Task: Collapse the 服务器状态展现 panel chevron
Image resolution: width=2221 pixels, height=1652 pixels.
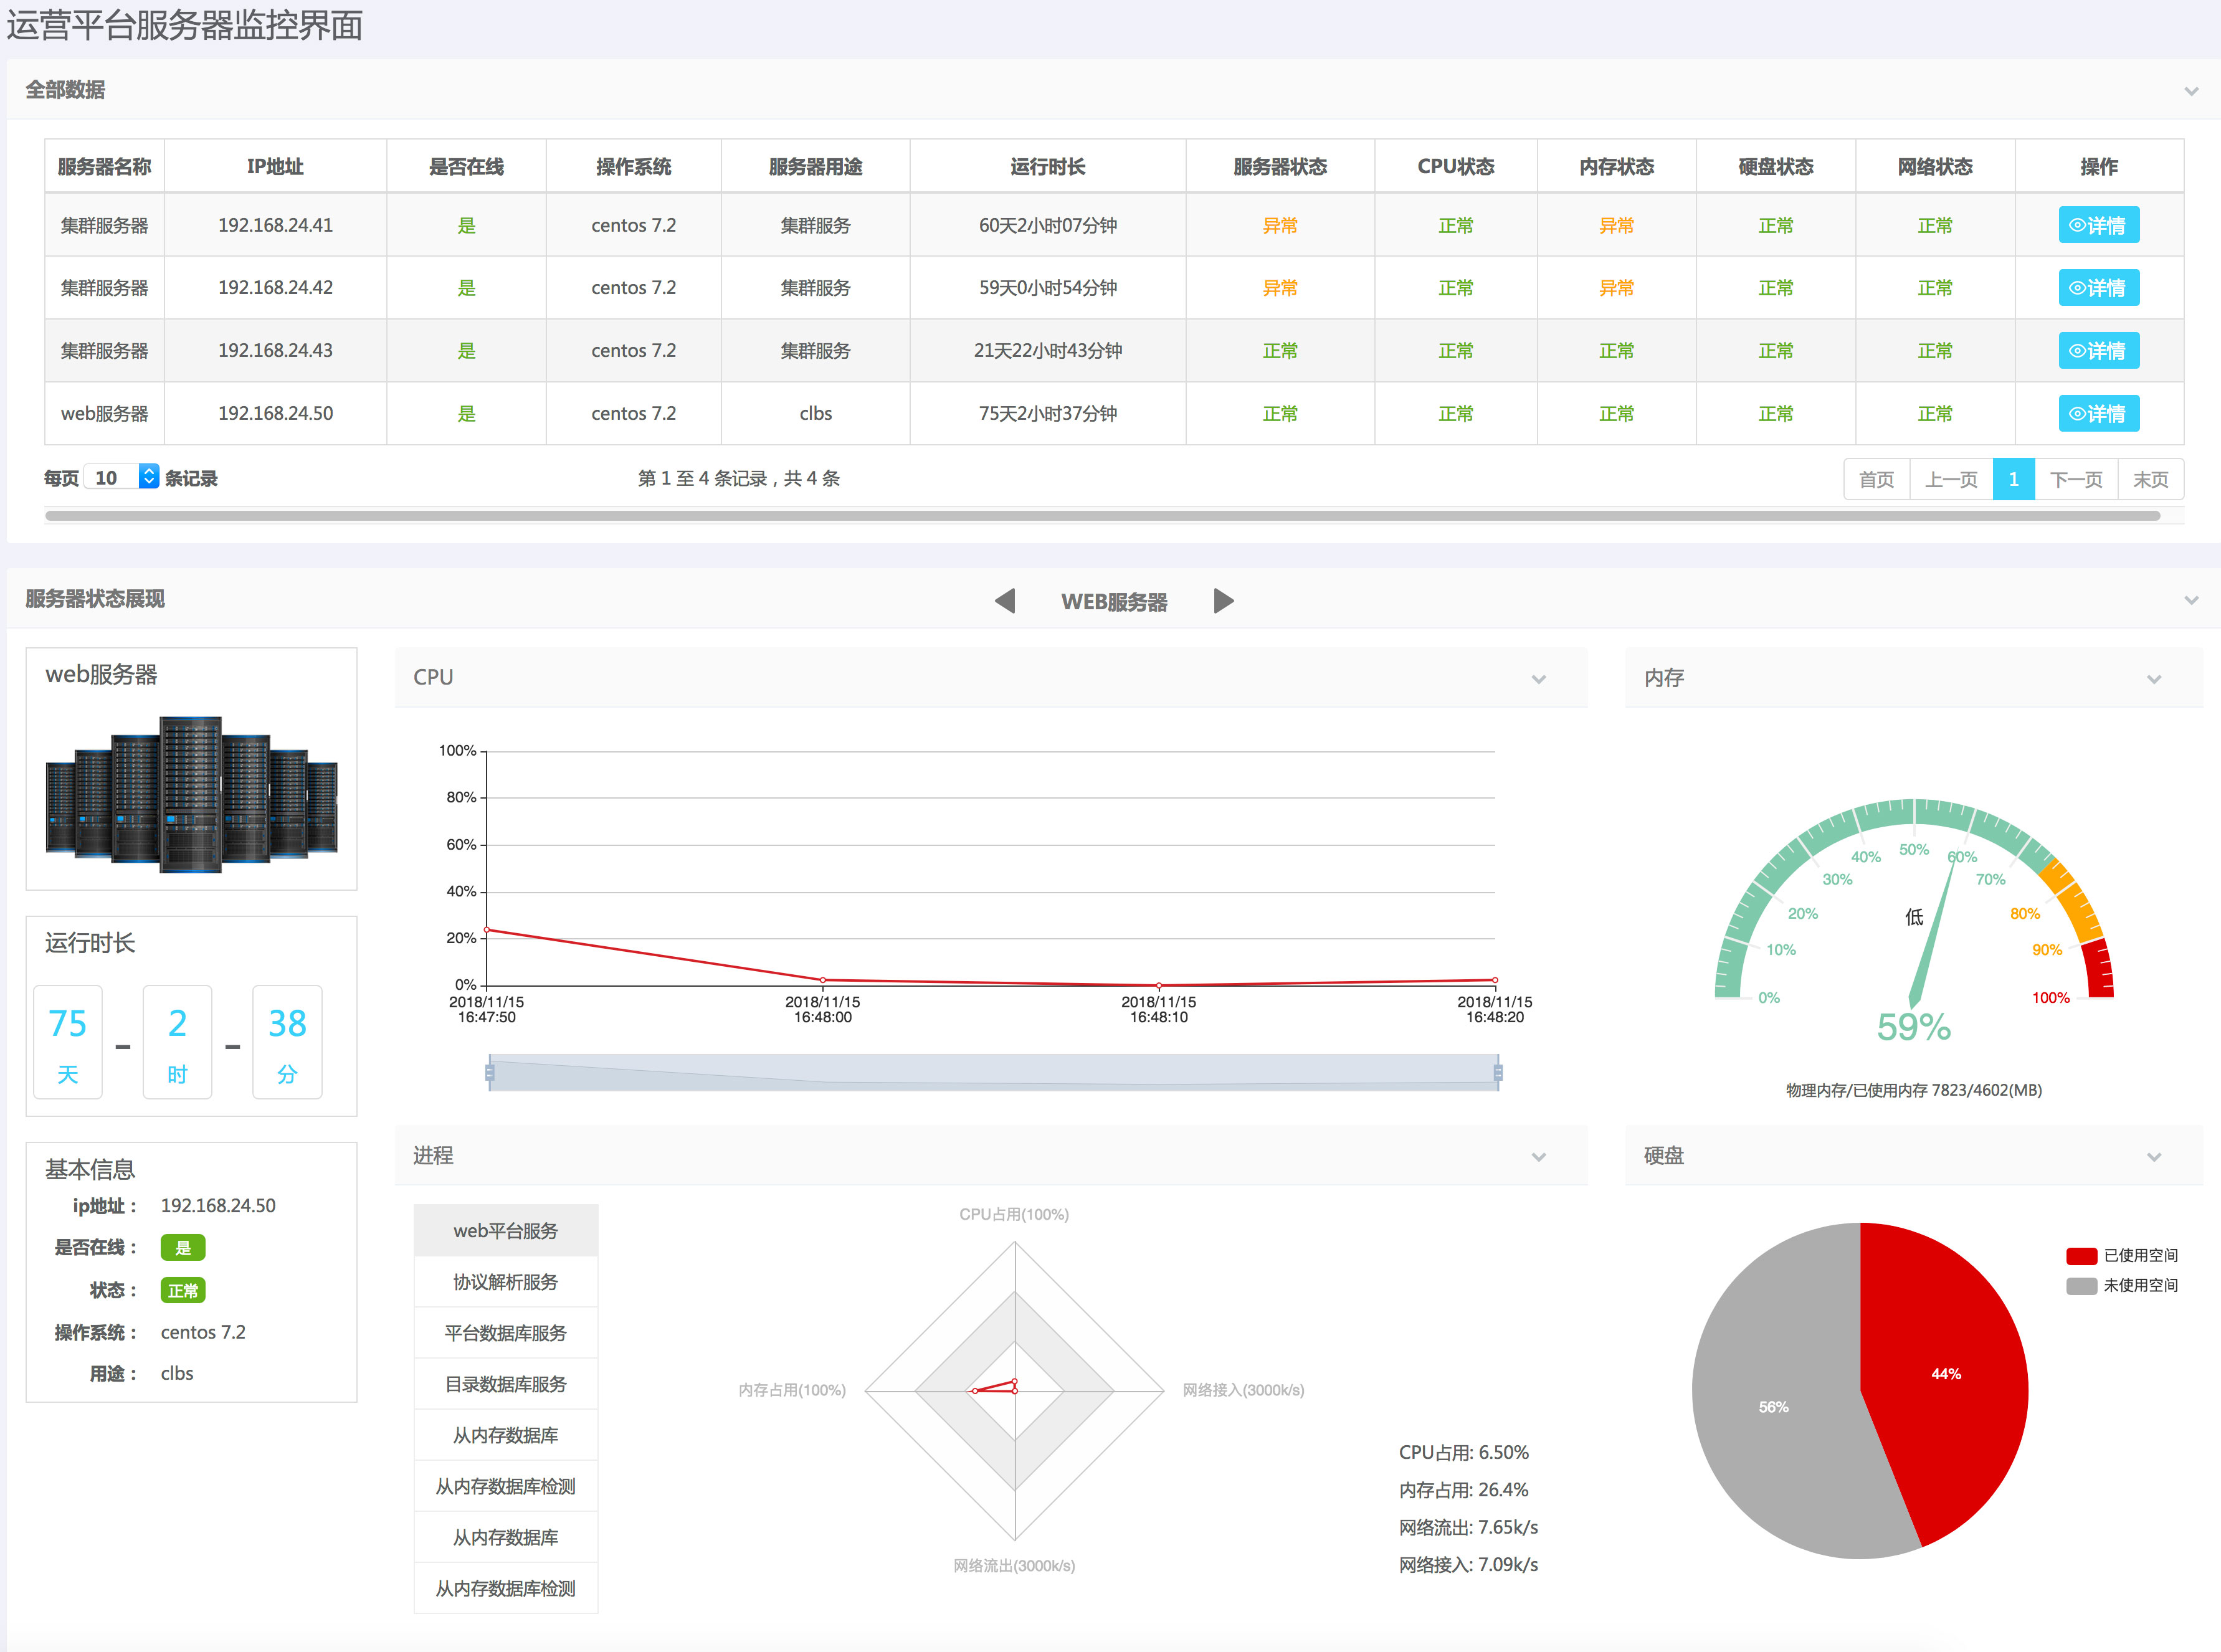Action: pos(2191,601)
